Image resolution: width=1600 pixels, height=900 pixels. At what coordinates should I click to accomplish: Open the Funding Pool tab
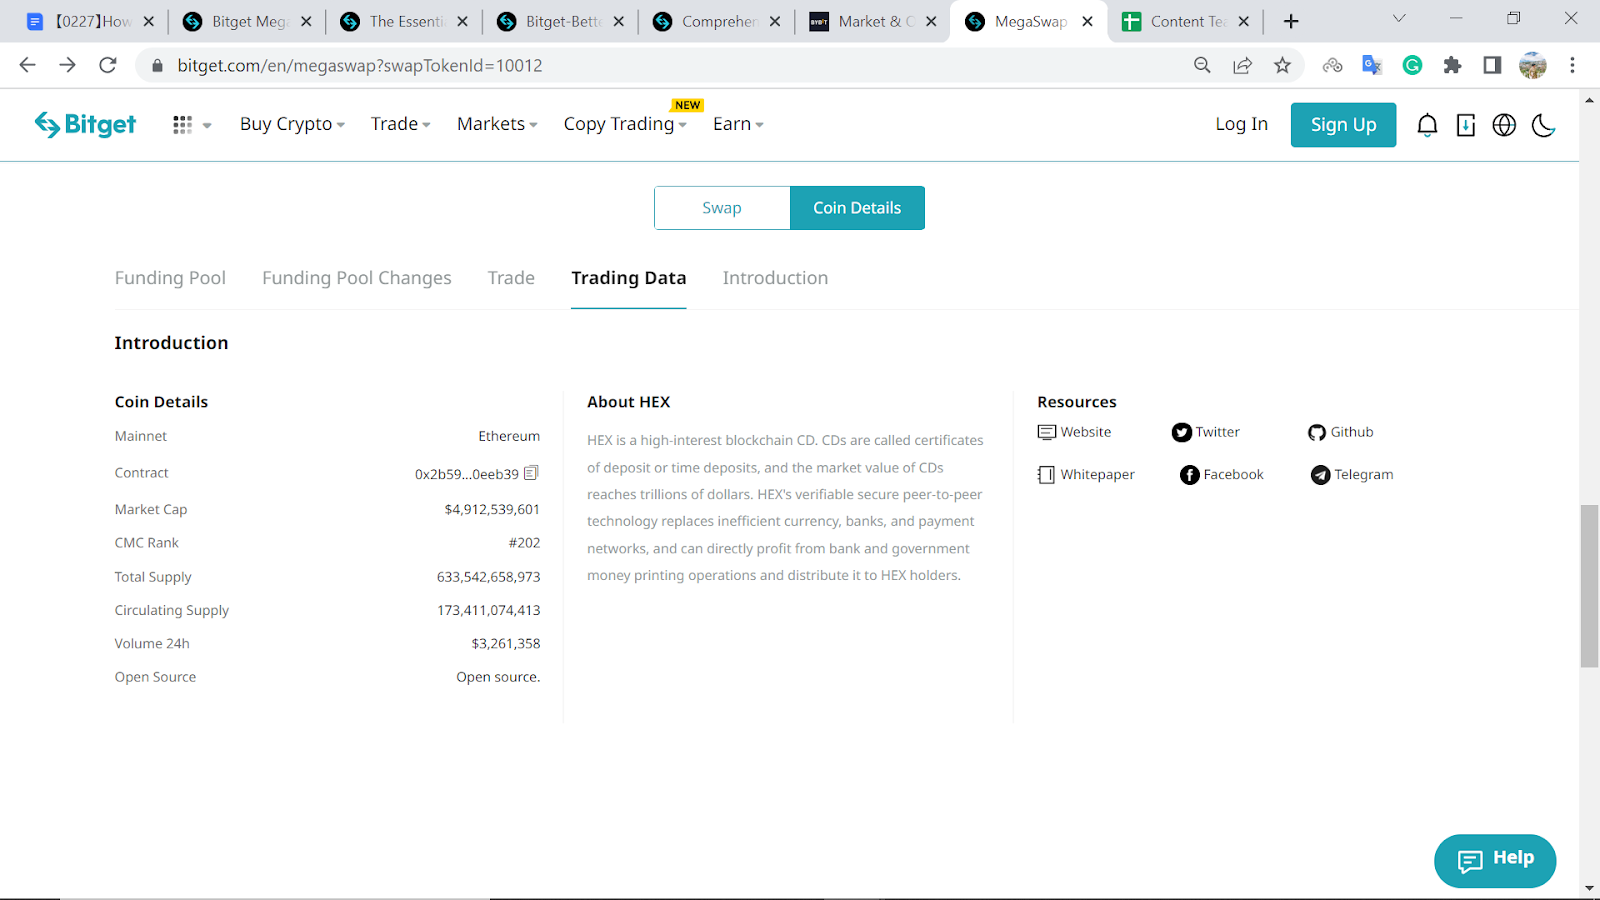click(170, 278)
